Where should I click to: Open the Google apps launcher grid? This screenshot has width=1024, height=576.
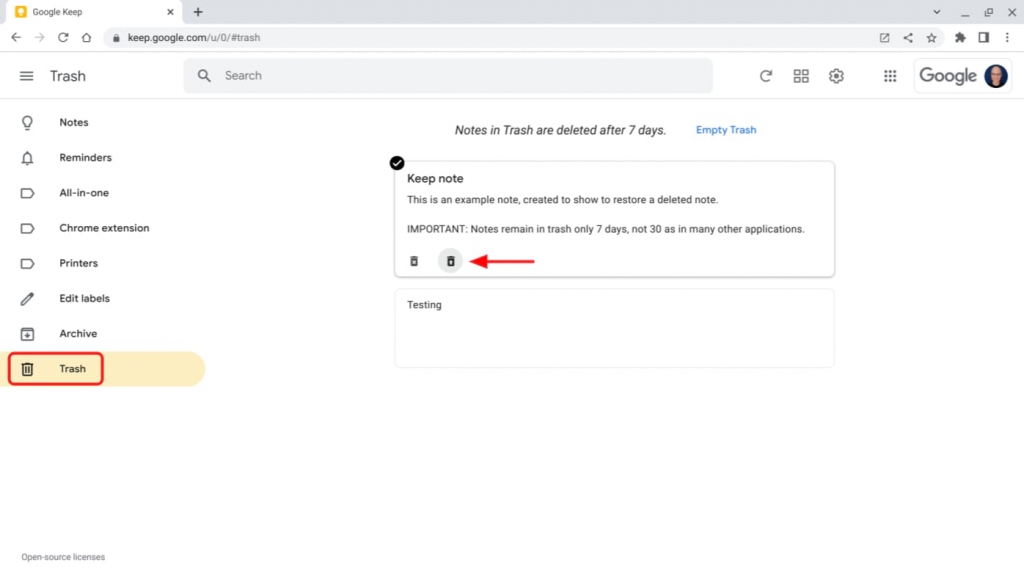(x=890, y=75)
